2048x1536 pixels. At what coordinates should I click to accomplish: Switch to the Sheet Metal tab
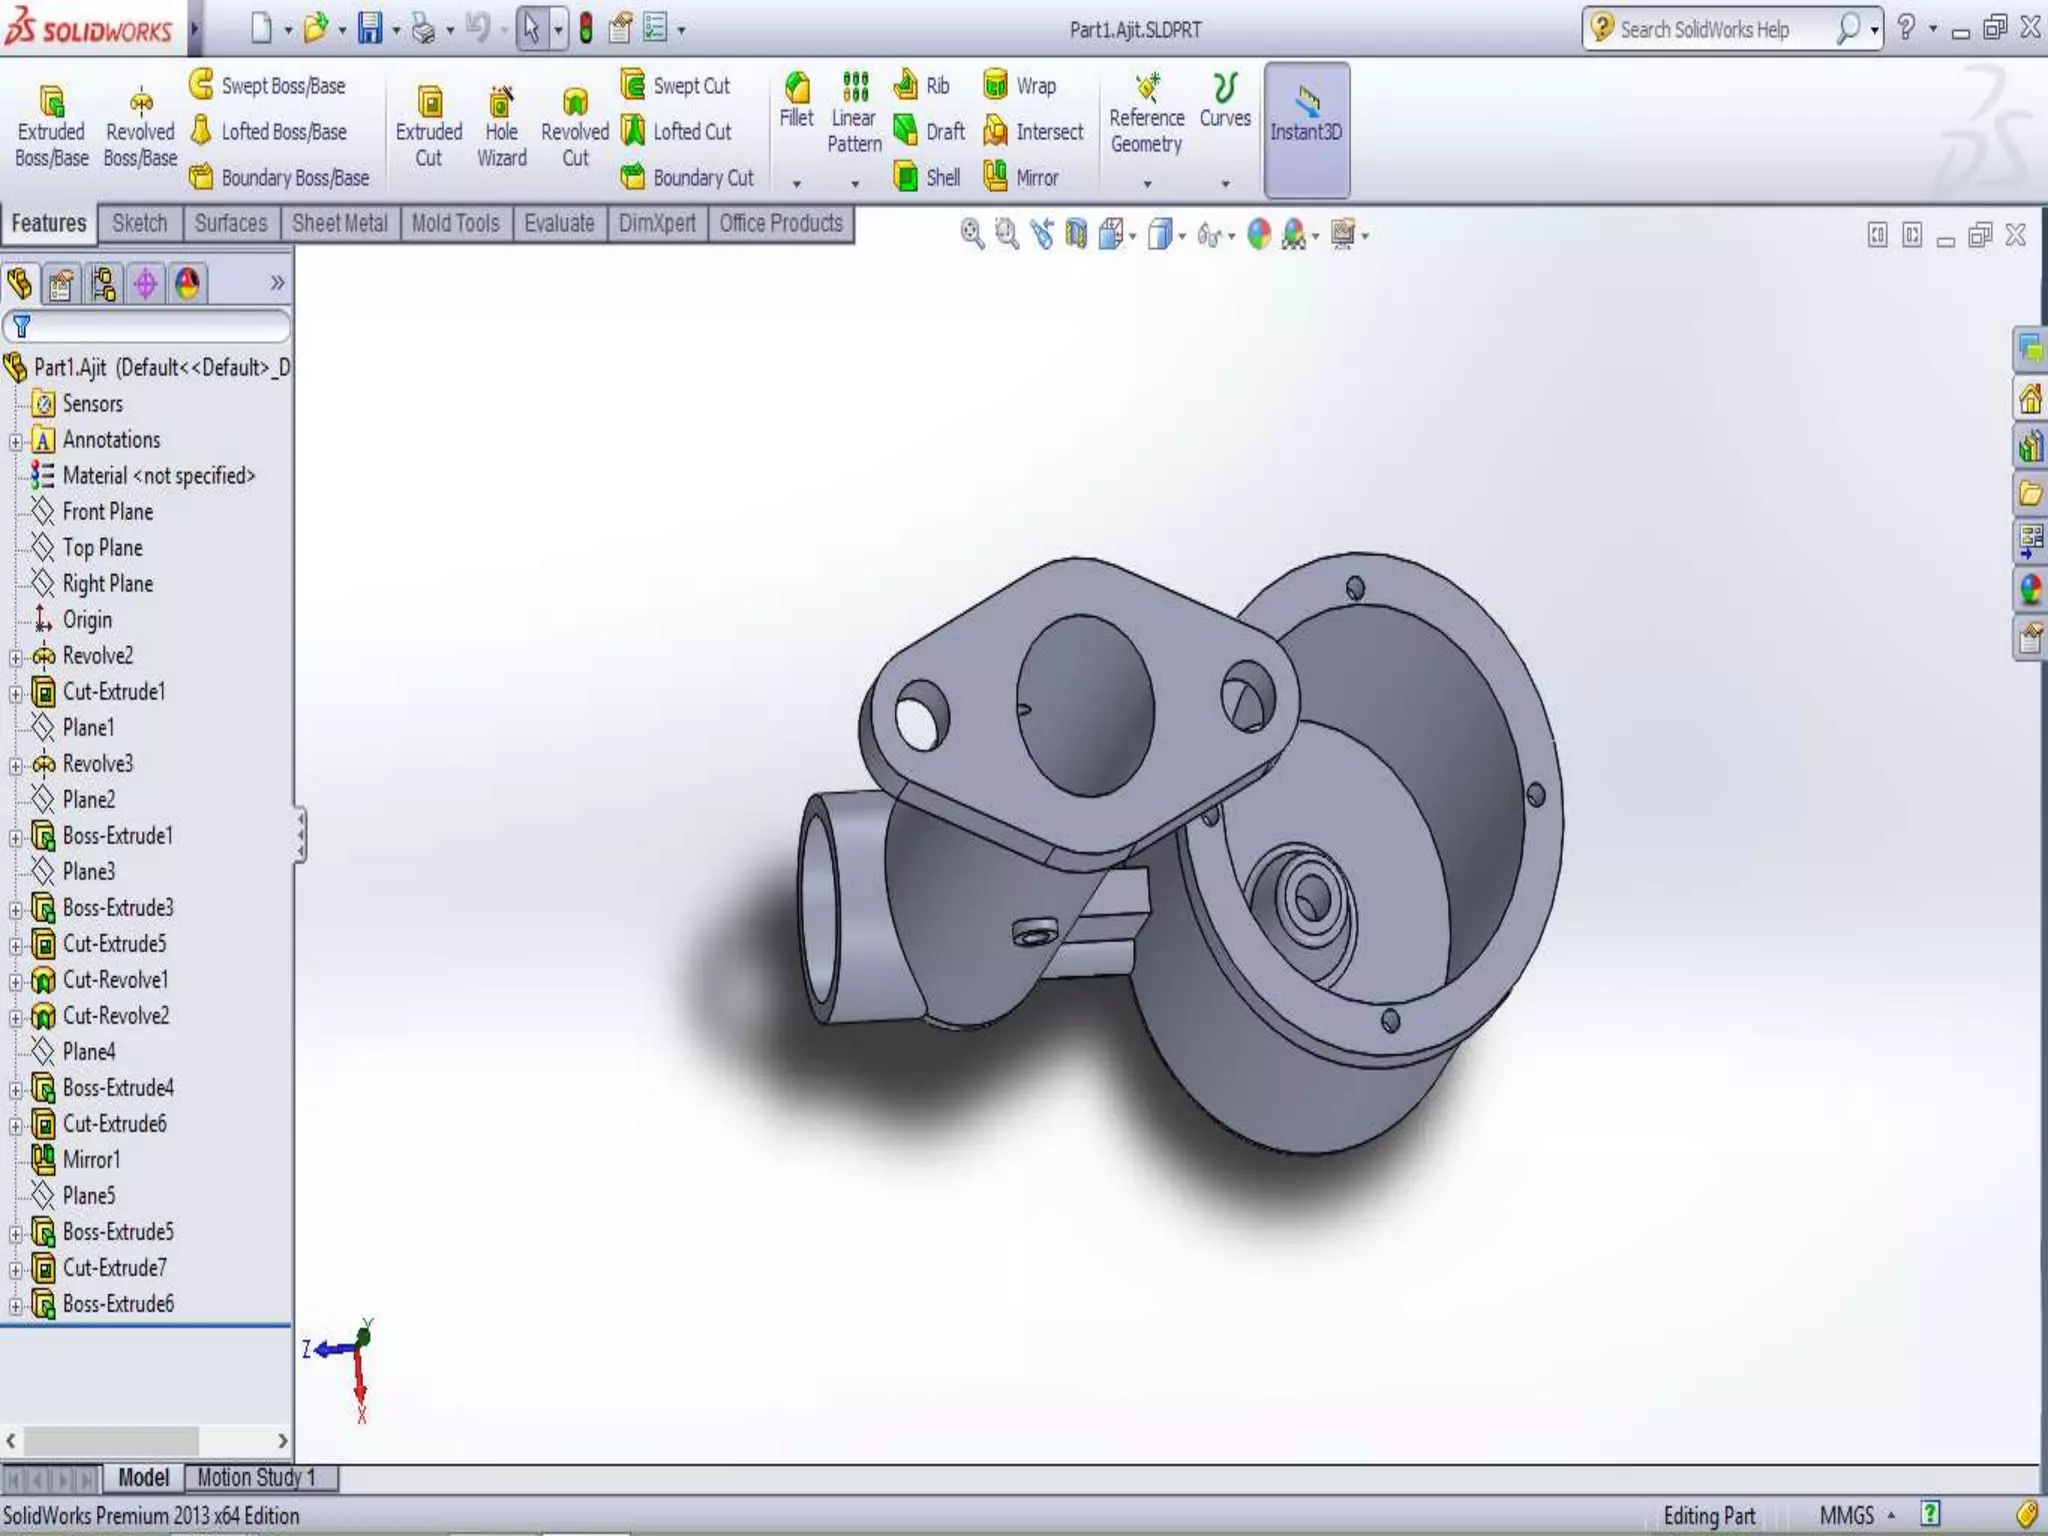[x=340, y=223]
